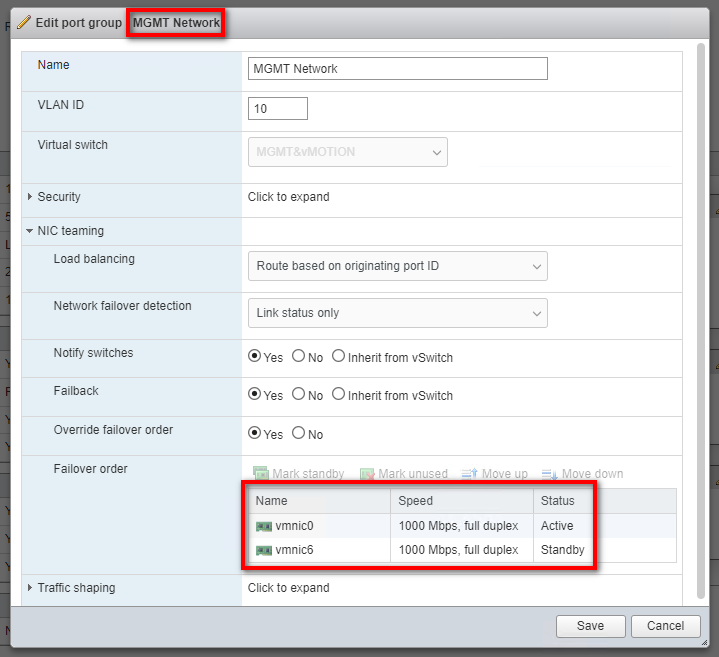Click the Save button
The height and width of the screenshot is (657, 719).
(590, 626)
